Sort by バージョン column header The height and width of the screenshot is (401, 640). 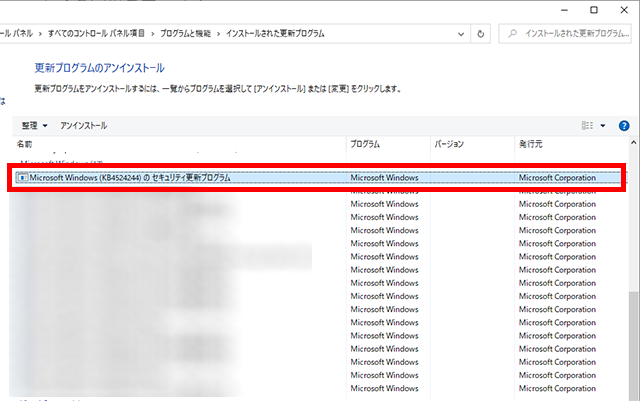pos(449,145)
